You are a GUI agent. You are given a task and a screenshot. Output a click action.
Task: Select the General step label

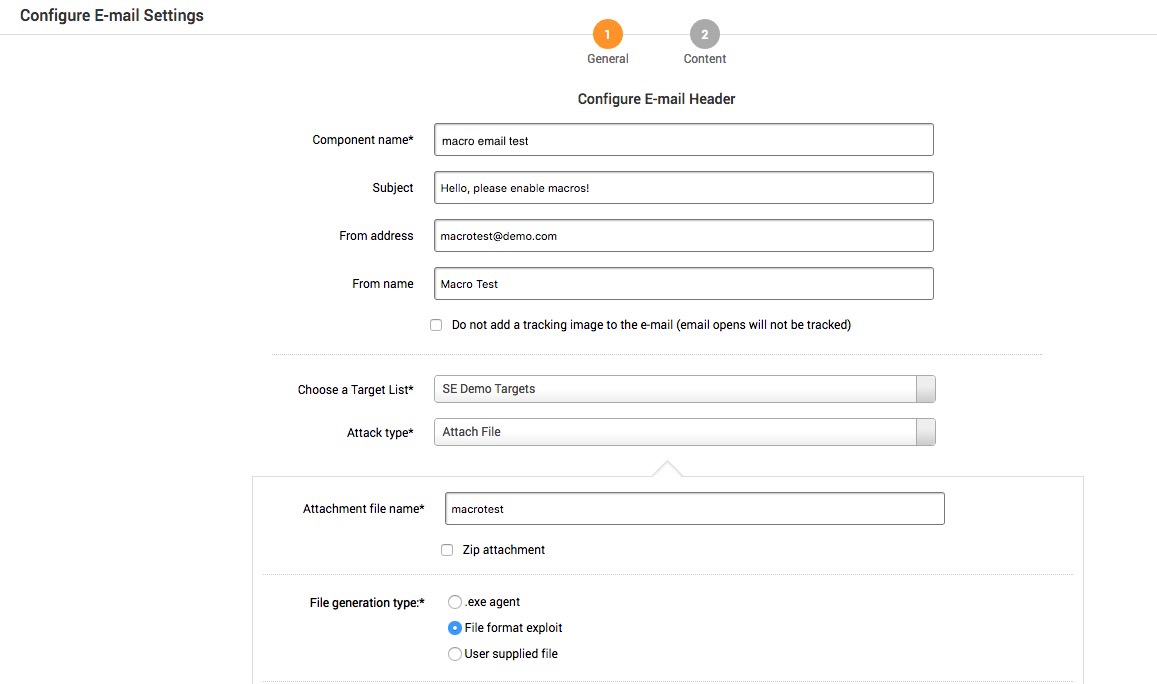pos(608,59)
